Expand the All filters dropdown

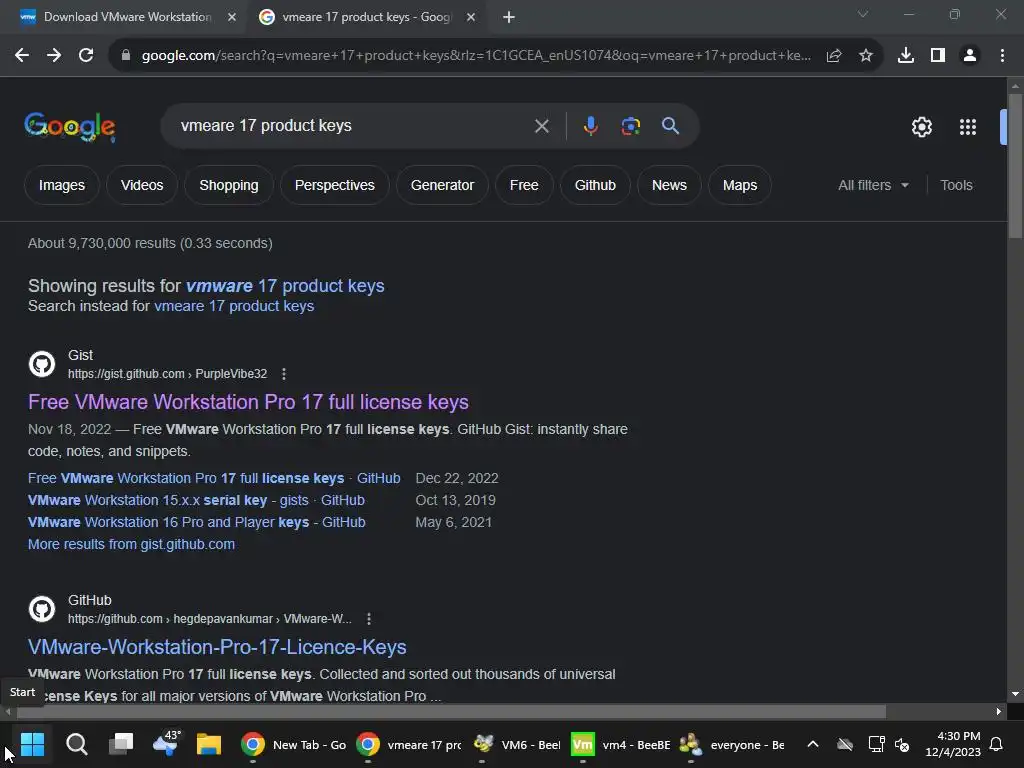[x=873, y=185]
